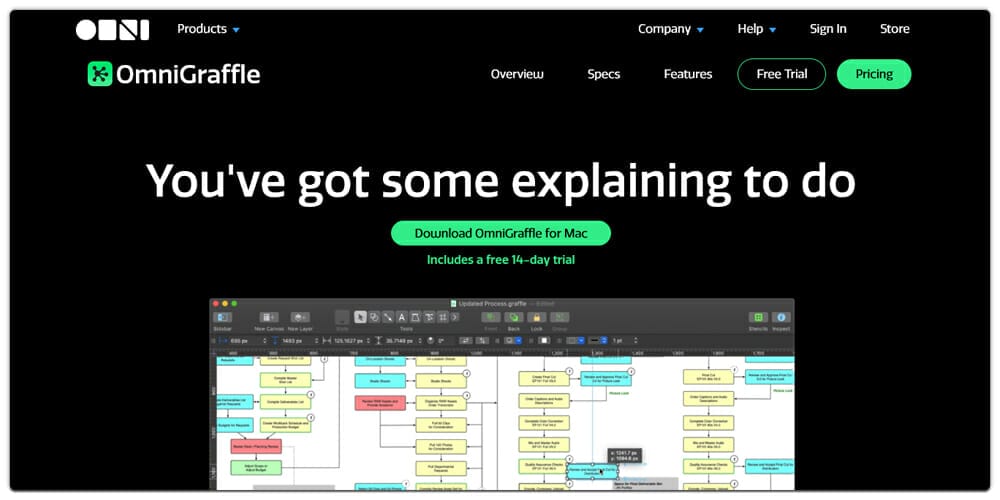Click the stroke thickness 1 pt stepper
The image size is (1000, 500).
coord(636,341)
